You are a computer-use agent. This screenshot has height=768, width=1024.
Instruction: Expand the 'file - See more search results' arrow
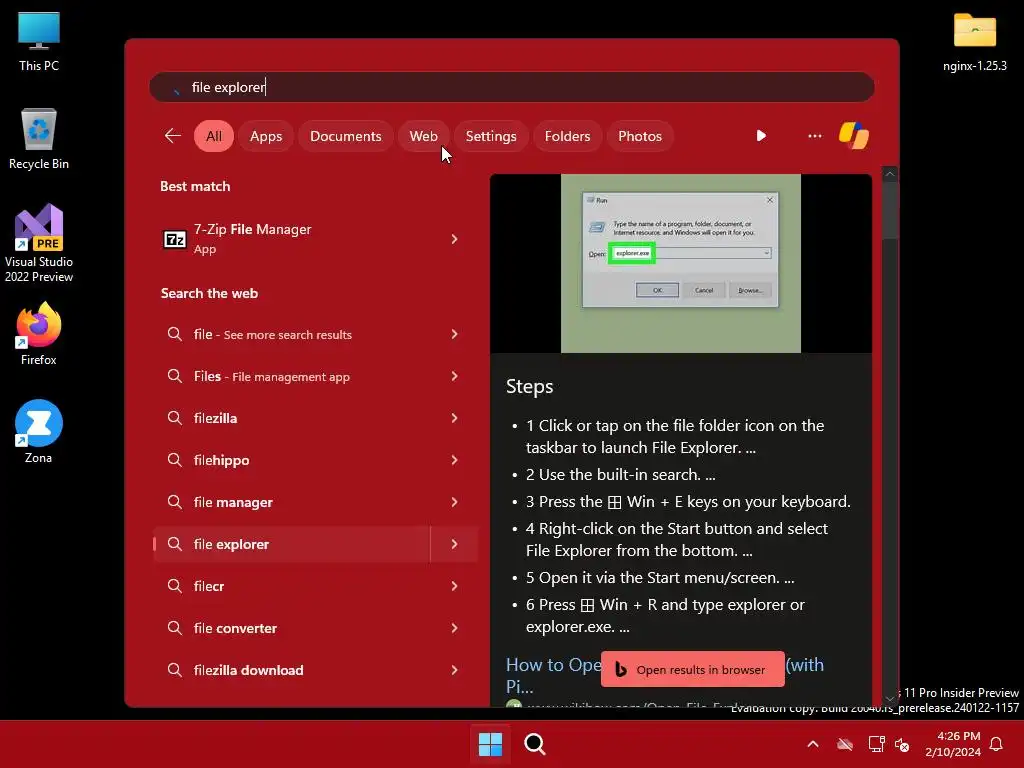click(x=455, y=334)
